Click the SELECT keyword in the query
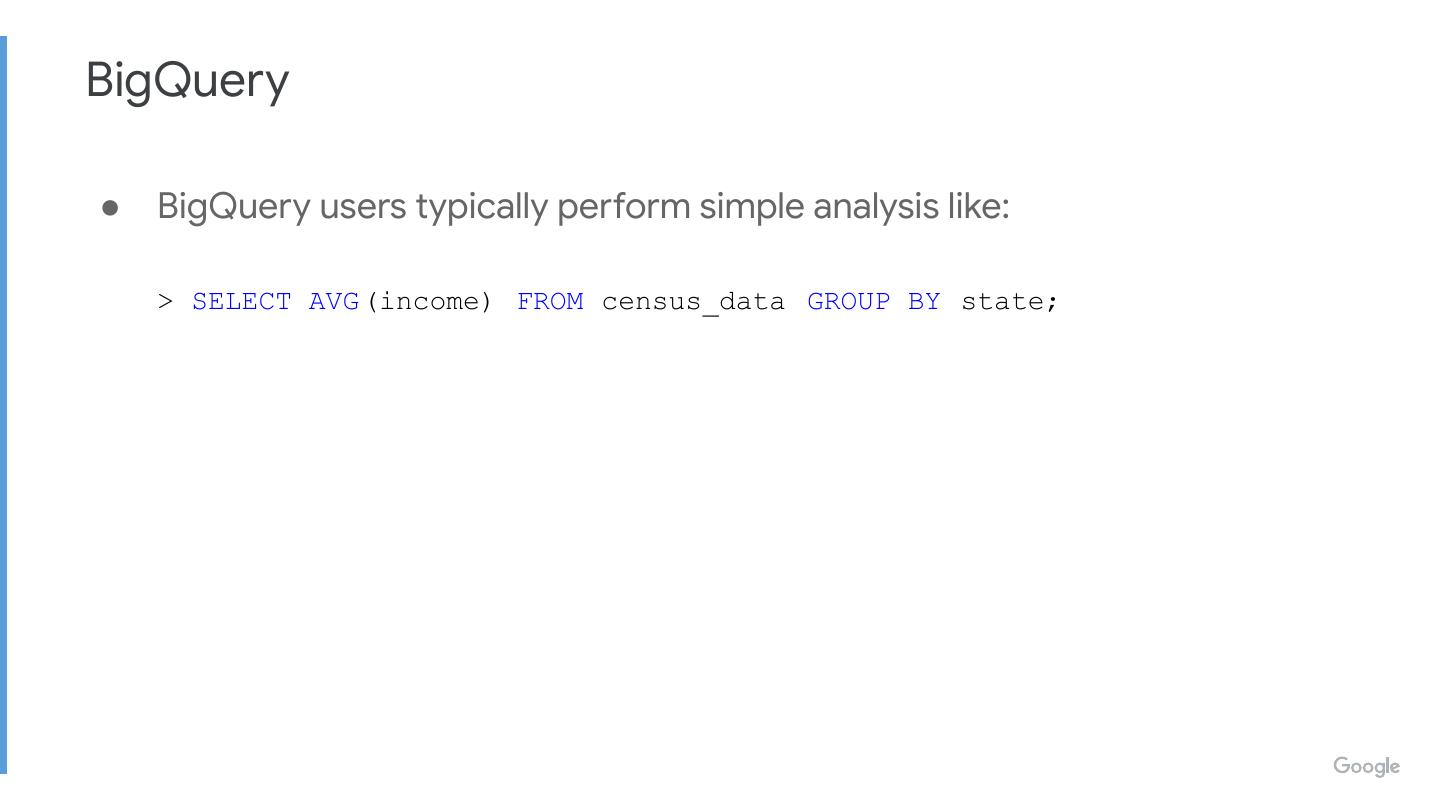Image resolution: width=1440 pixels, height=810 pixels. 241,301
